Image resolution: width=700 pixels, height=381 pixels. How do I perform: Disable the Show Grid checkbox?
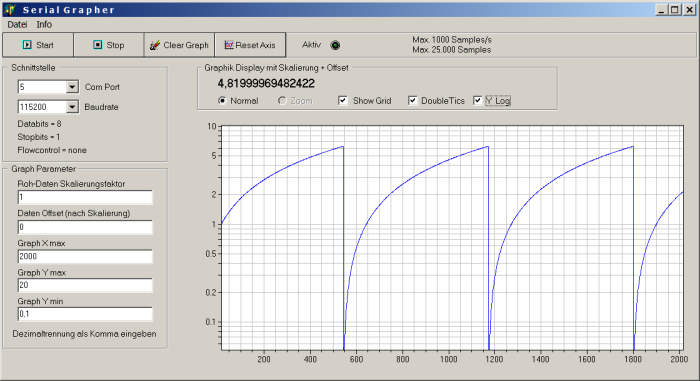[343, 100]
